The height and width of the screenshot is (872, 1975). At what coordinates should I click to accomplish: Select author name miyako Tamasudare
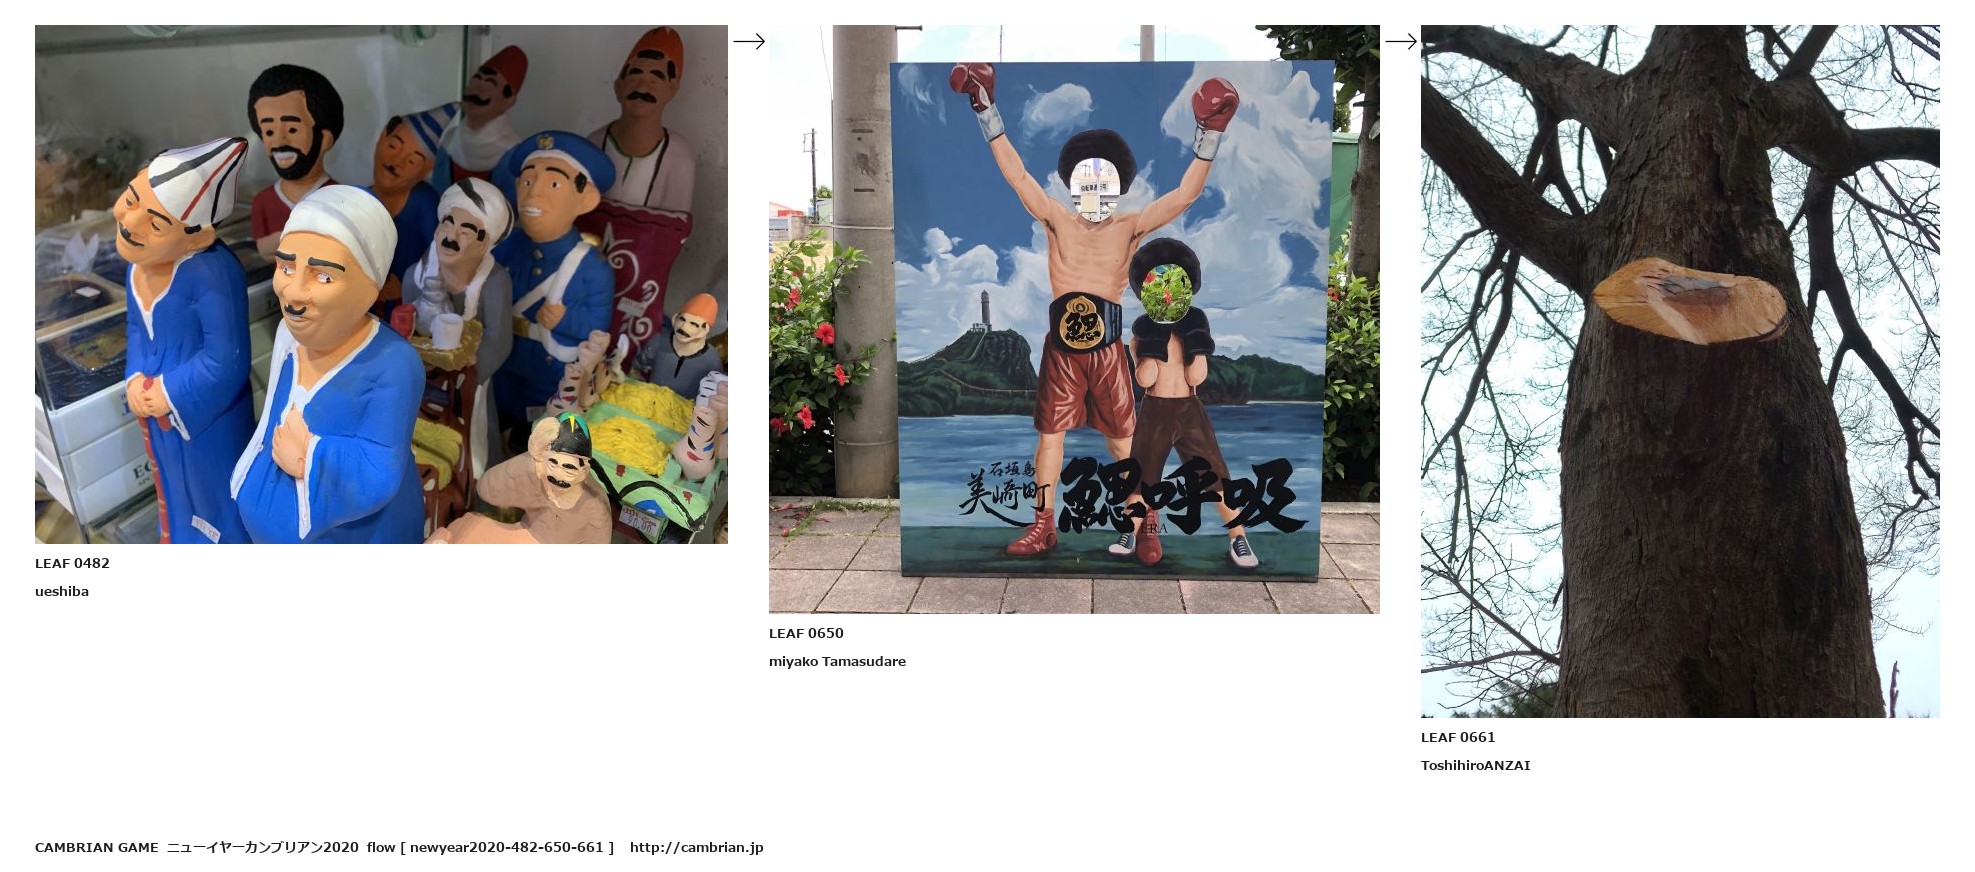point(837,661)
